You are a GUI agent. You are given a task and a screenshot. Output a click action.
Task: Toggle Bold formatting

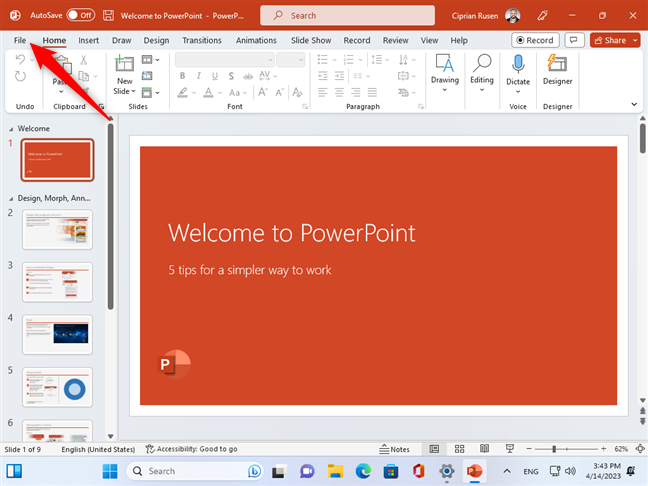[x=182, y=76]
